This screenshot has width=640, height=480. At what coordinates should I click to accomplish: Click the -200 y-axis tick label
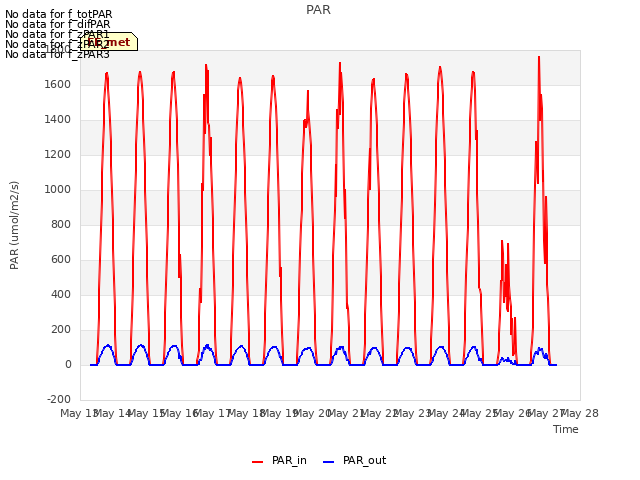tap(59, 399)
